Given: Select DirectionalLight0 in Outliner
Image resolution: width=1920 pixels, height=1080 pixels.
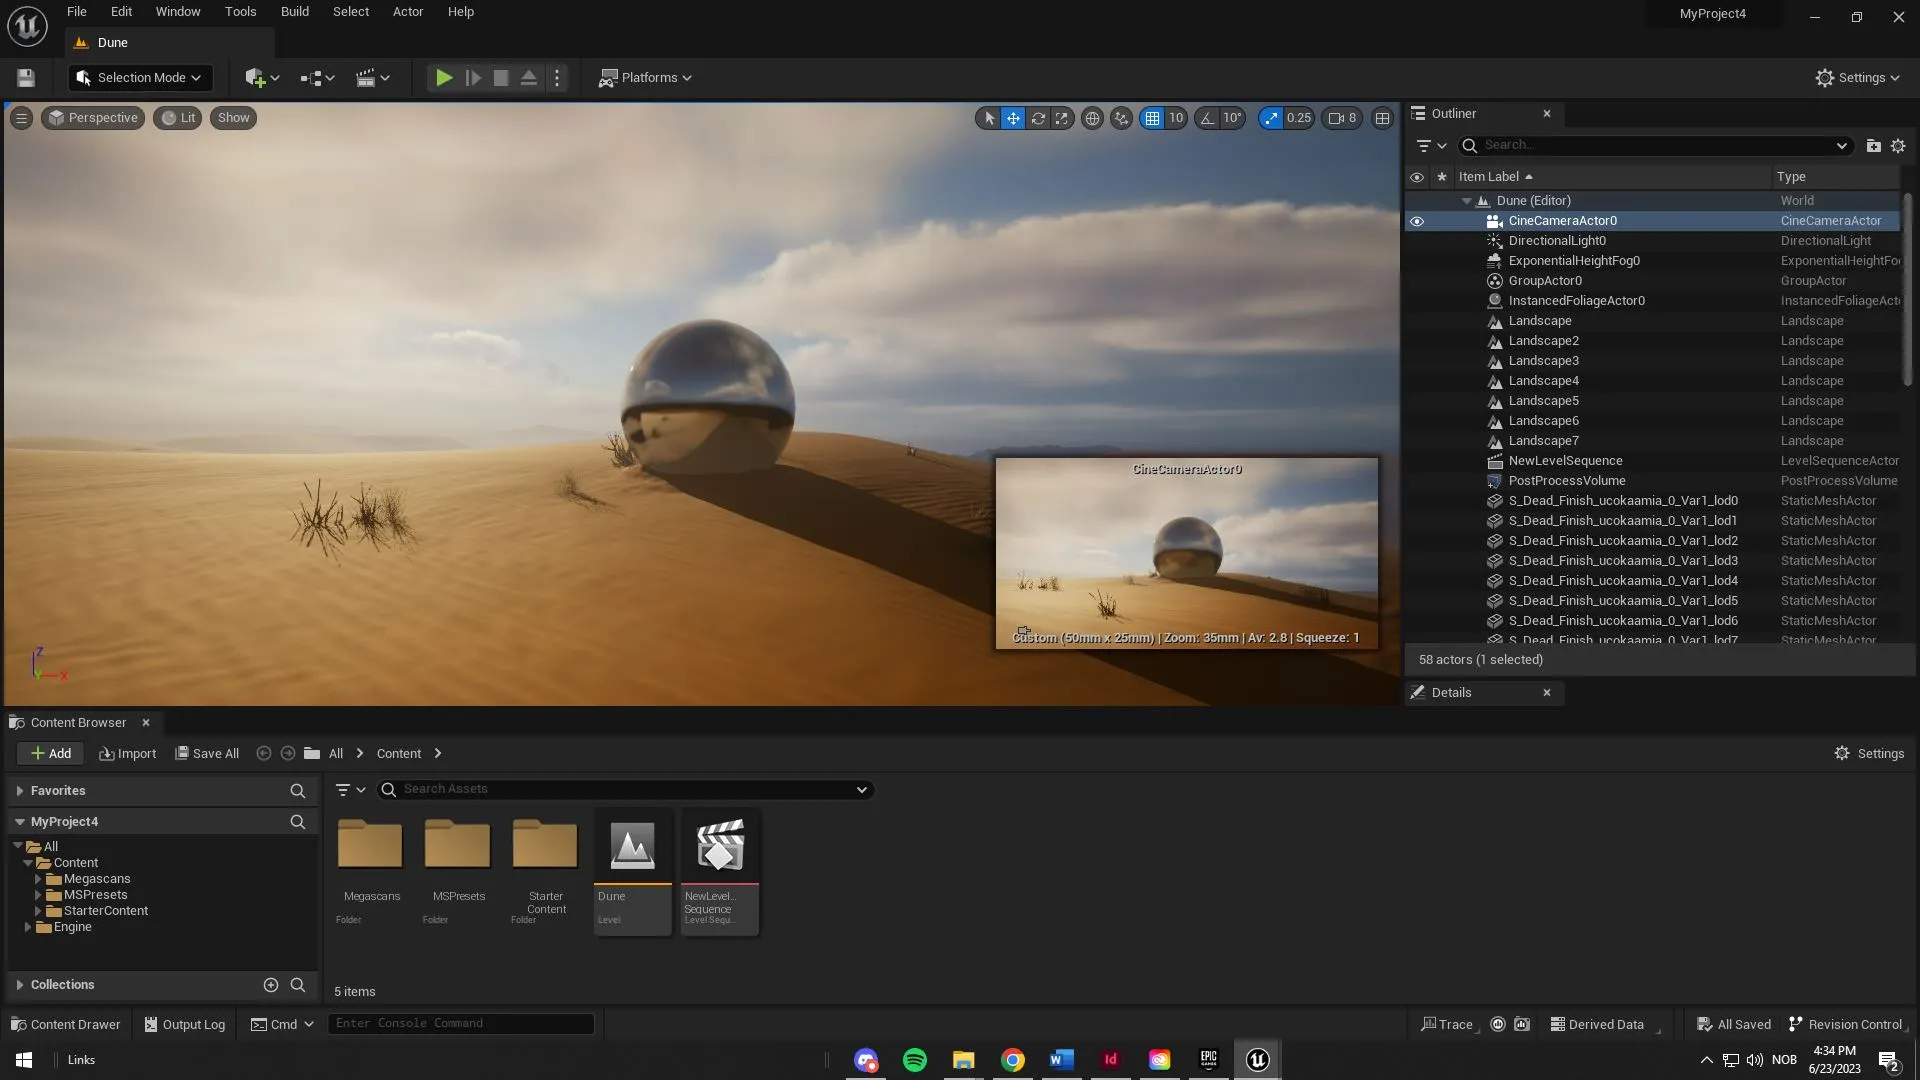Looking at the screenshot, I should (x=1557, y=241).
